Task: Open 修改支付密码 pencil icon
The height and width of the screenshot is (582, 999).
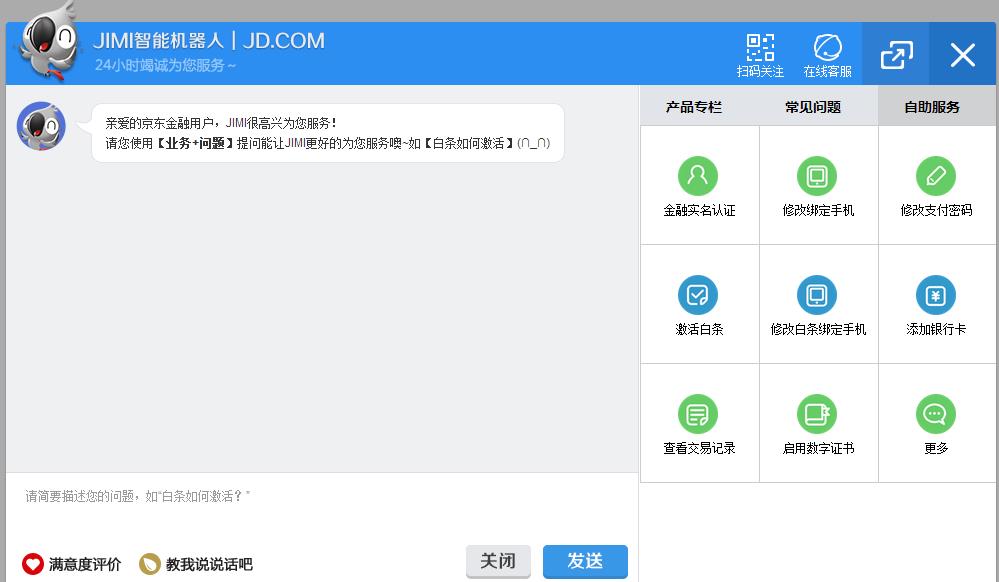Action: 935,176
